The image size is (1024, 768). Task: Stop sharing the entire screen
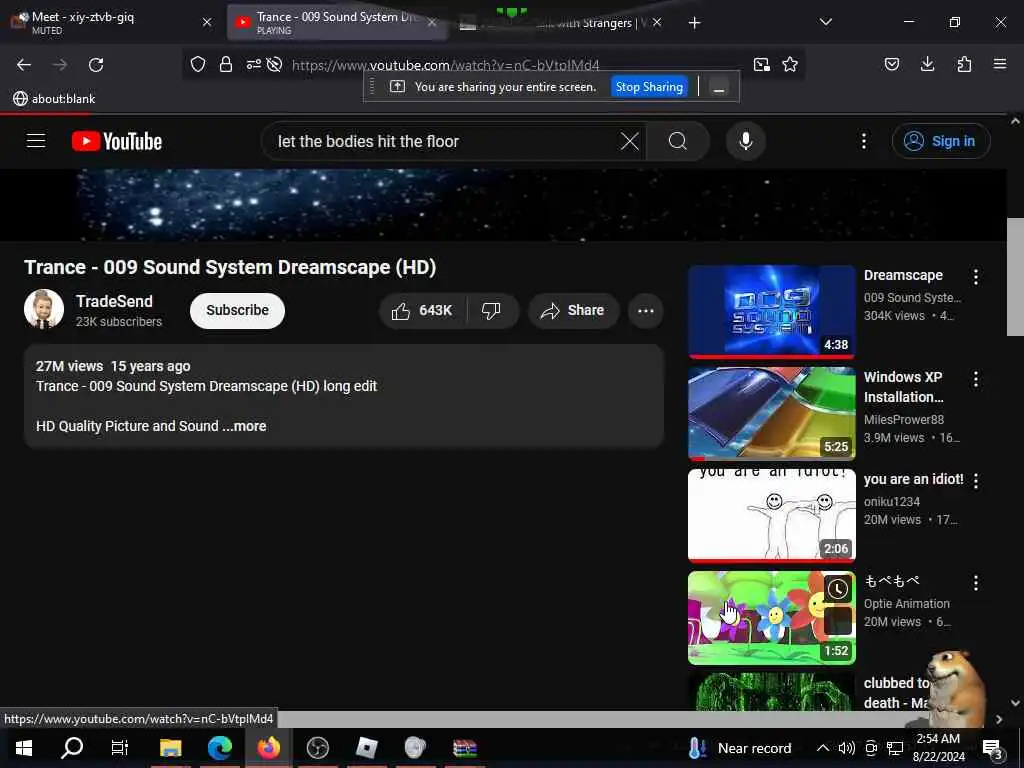click(649, 87)
